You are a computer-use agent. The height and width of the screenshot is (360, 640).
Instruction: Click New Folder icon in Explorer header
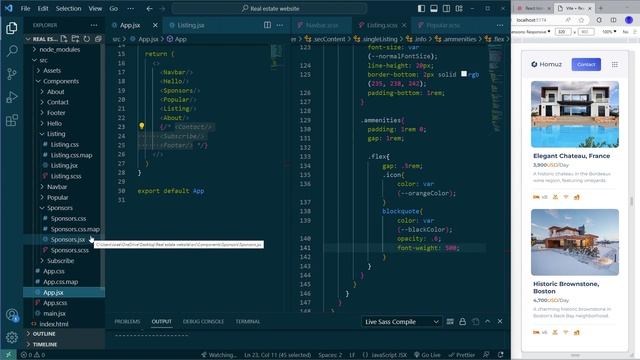[75, 39]
